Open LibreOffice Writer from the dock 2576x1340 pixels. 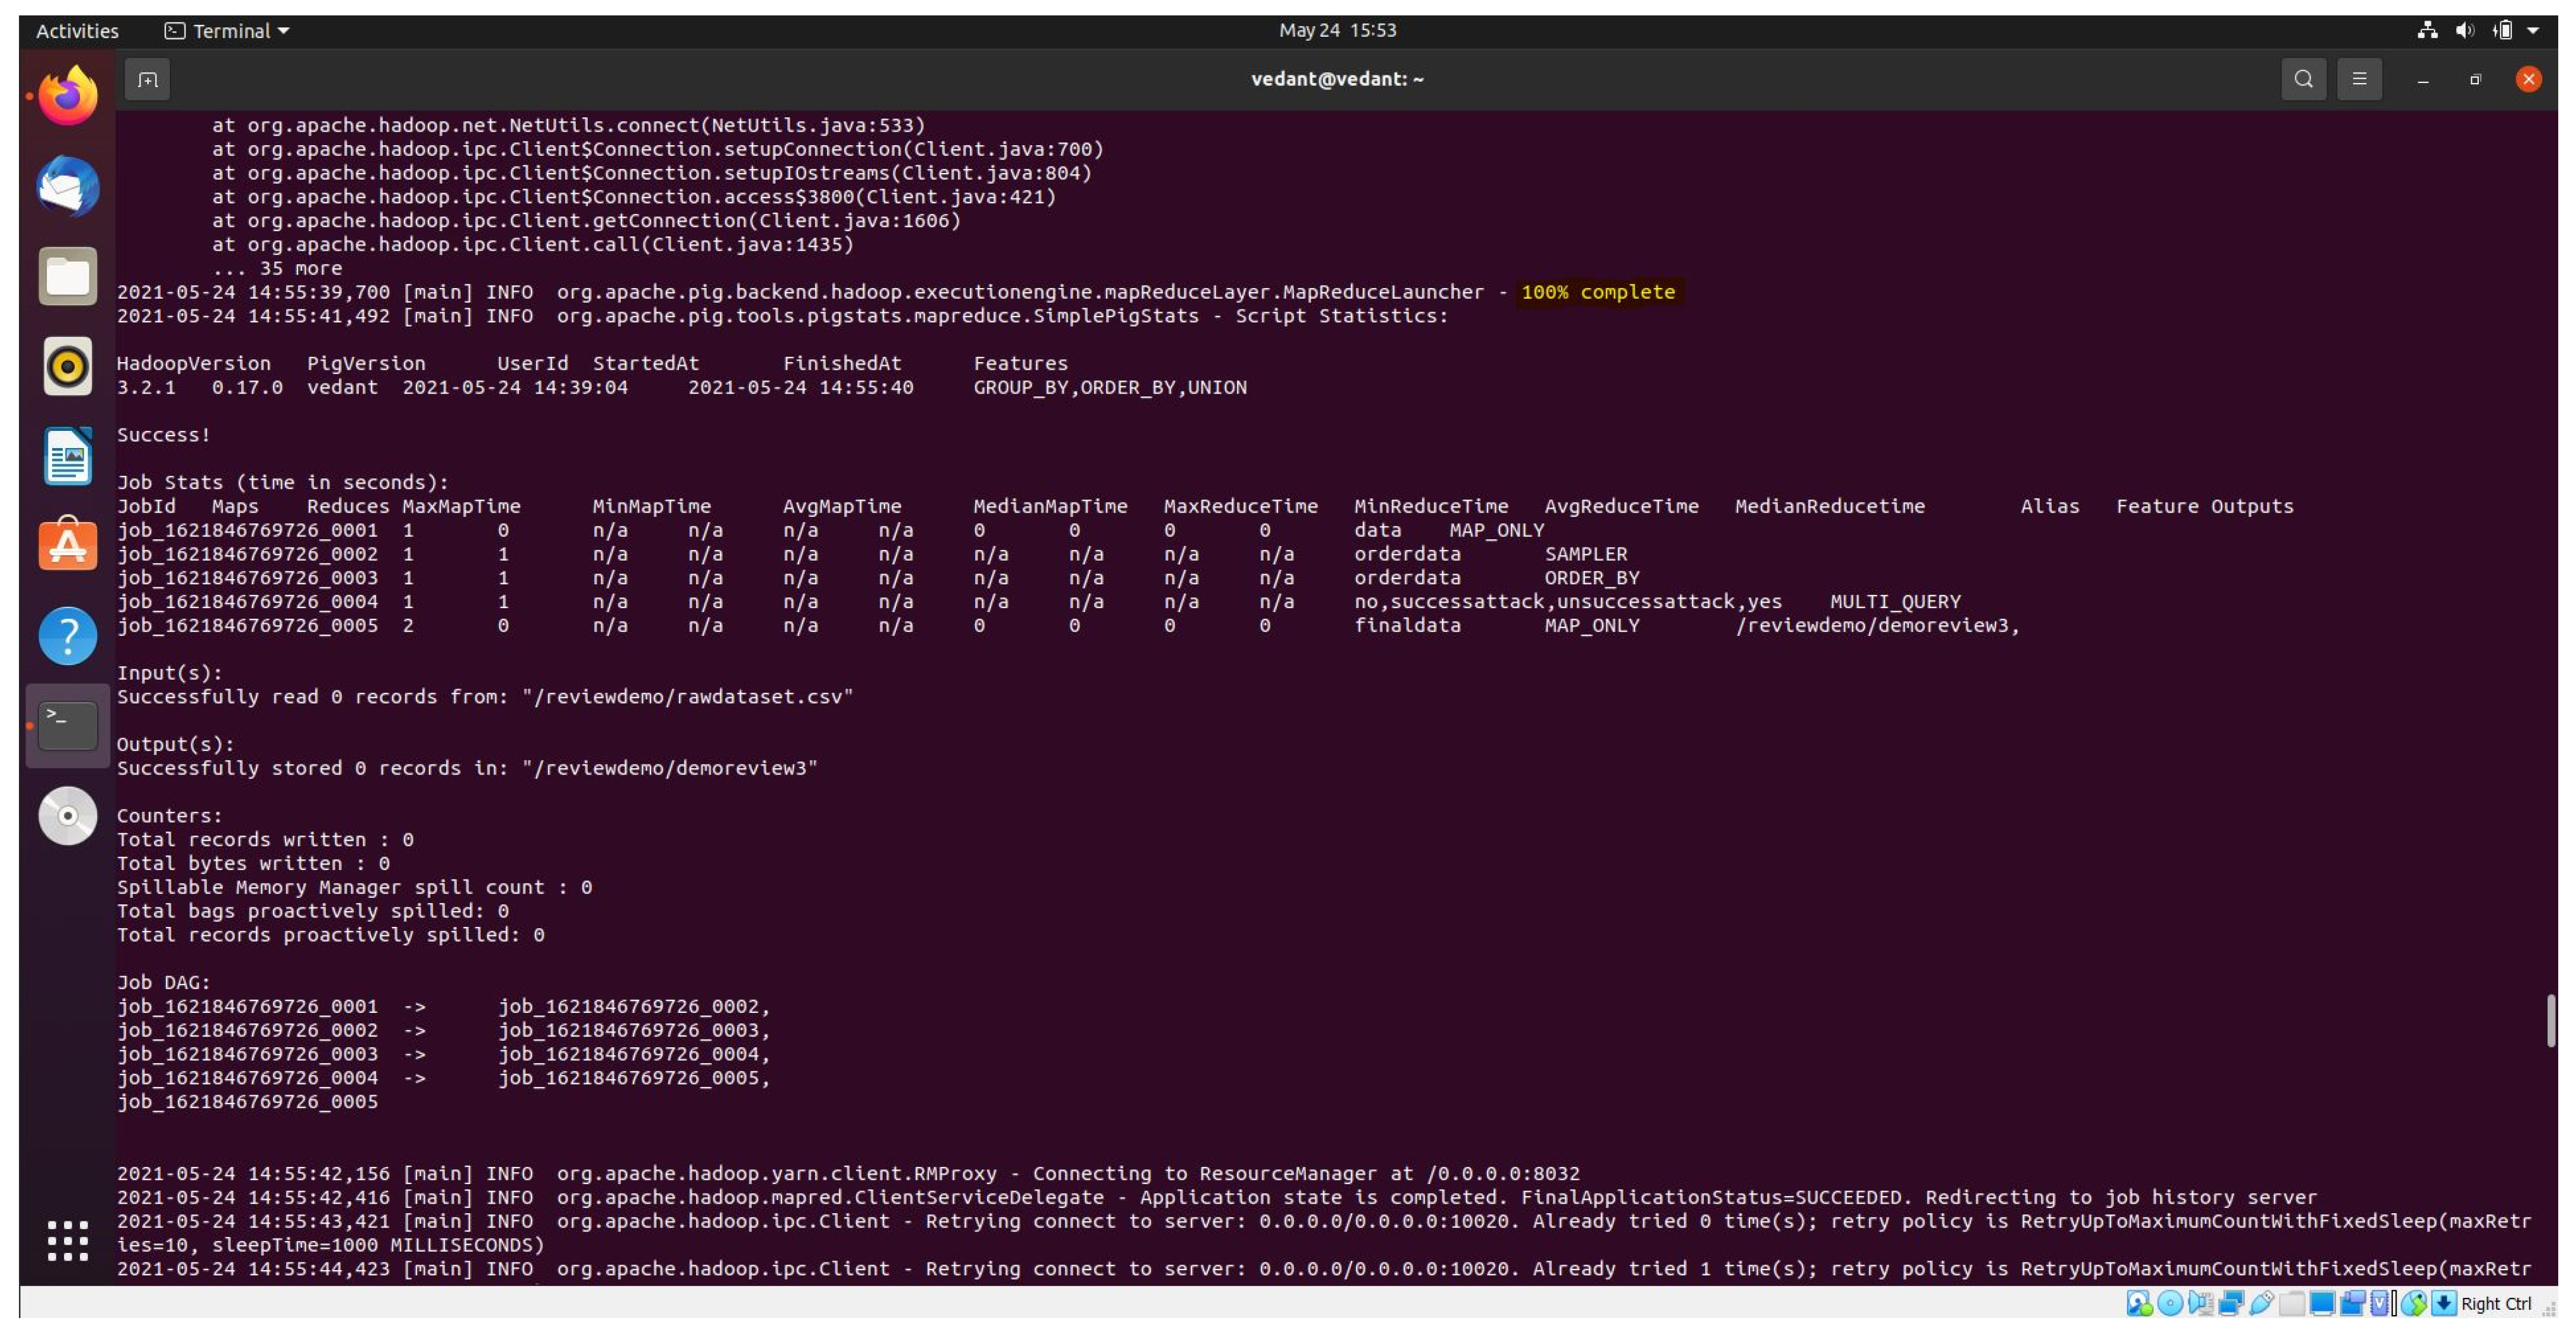[x=68, y=456]
